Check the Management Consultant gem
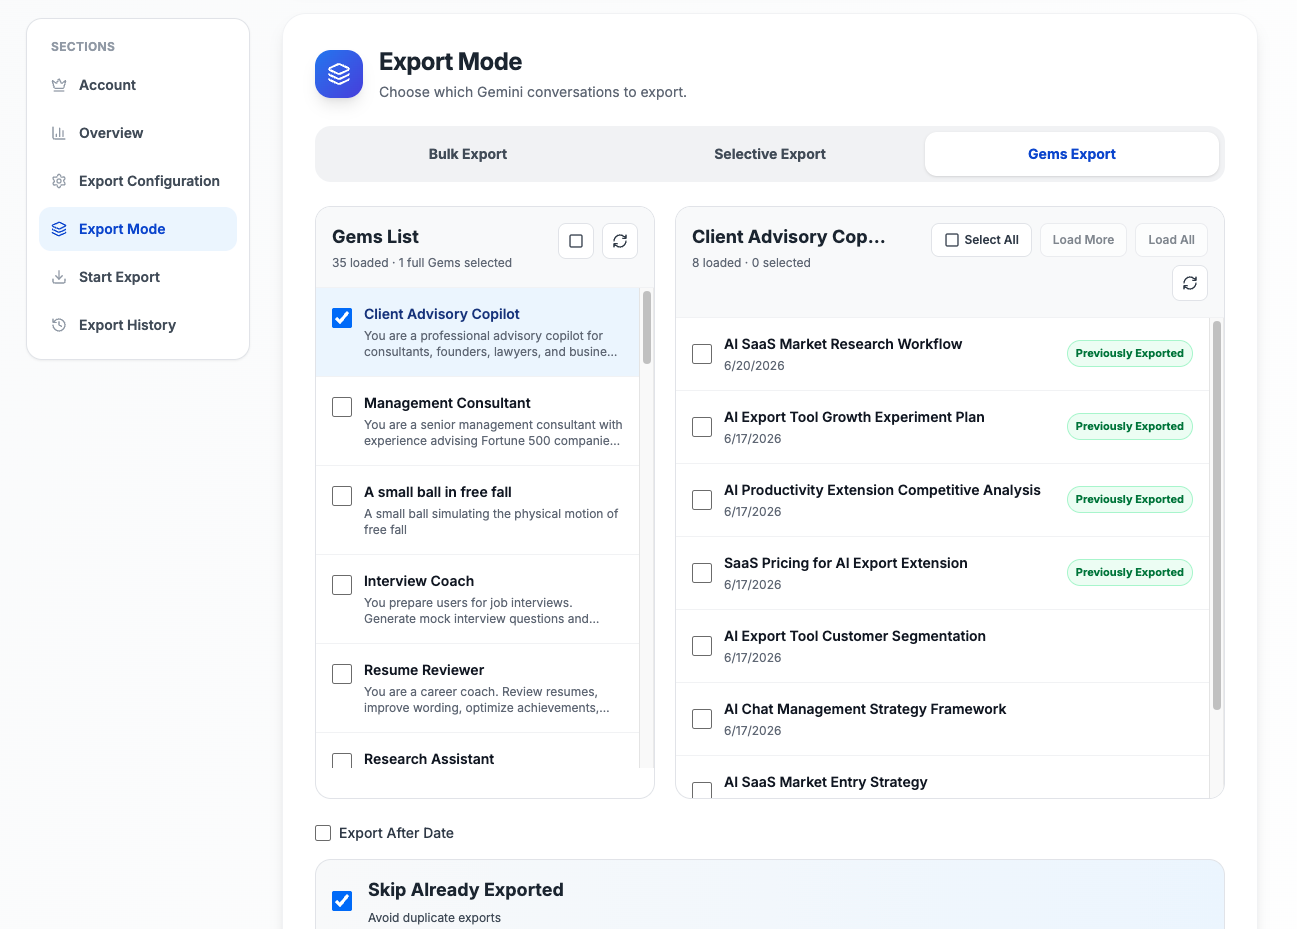This screenshot has width=1297, height=929. pos(342,407)
